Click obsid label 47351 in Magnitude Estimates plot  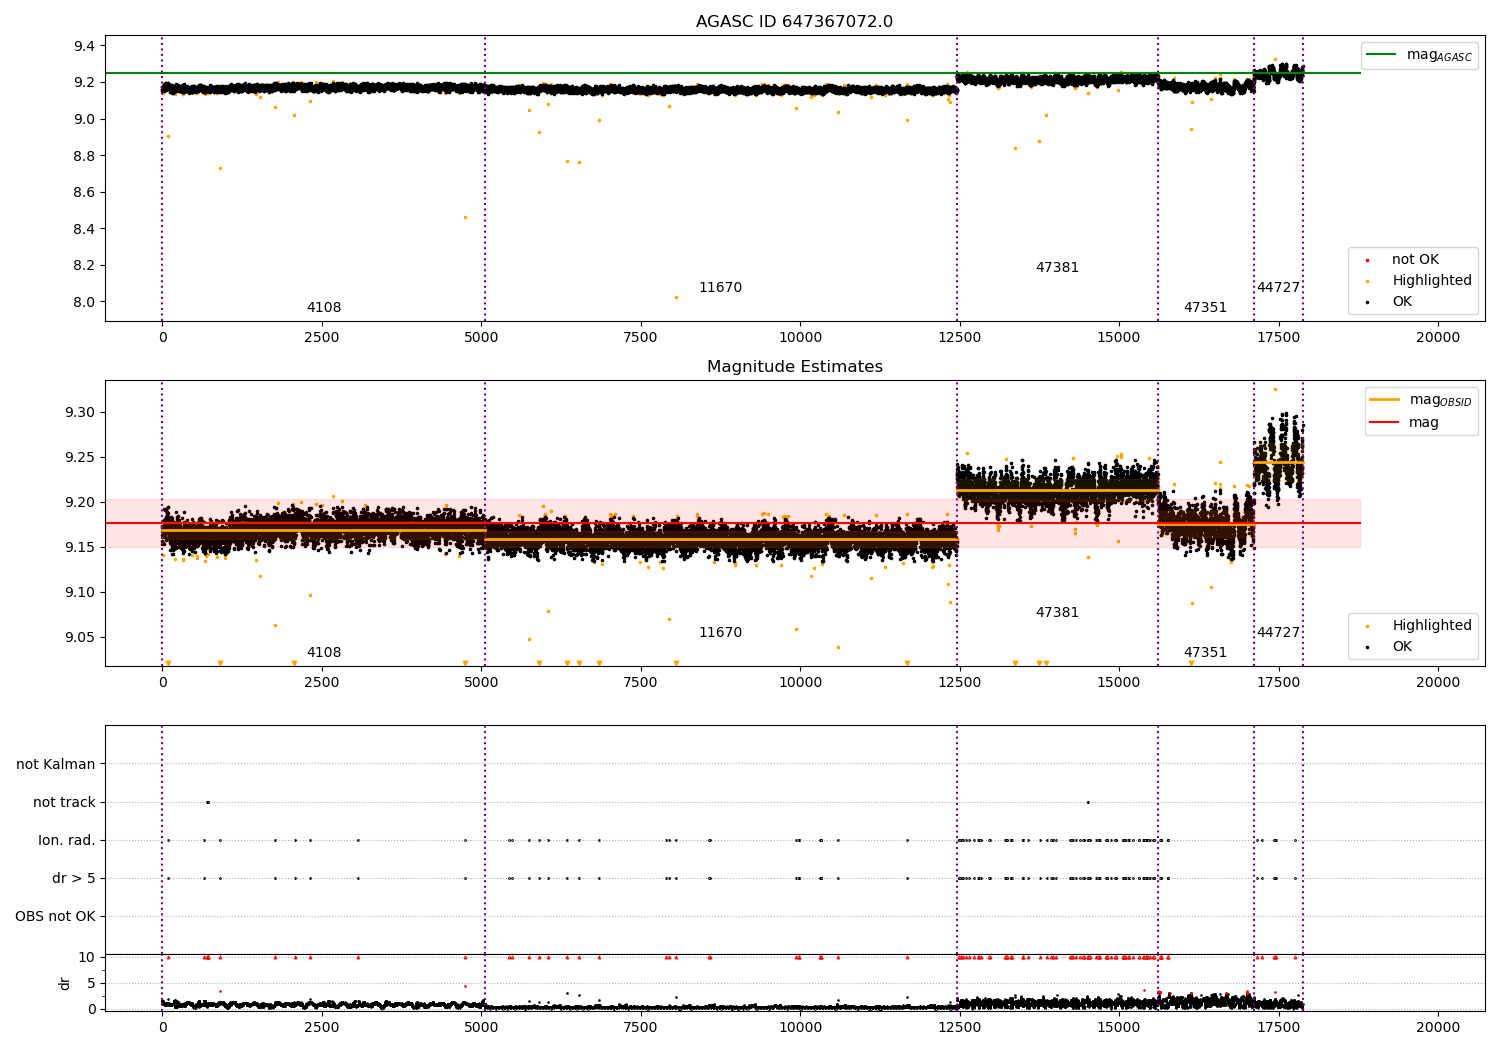point(1205,653)
